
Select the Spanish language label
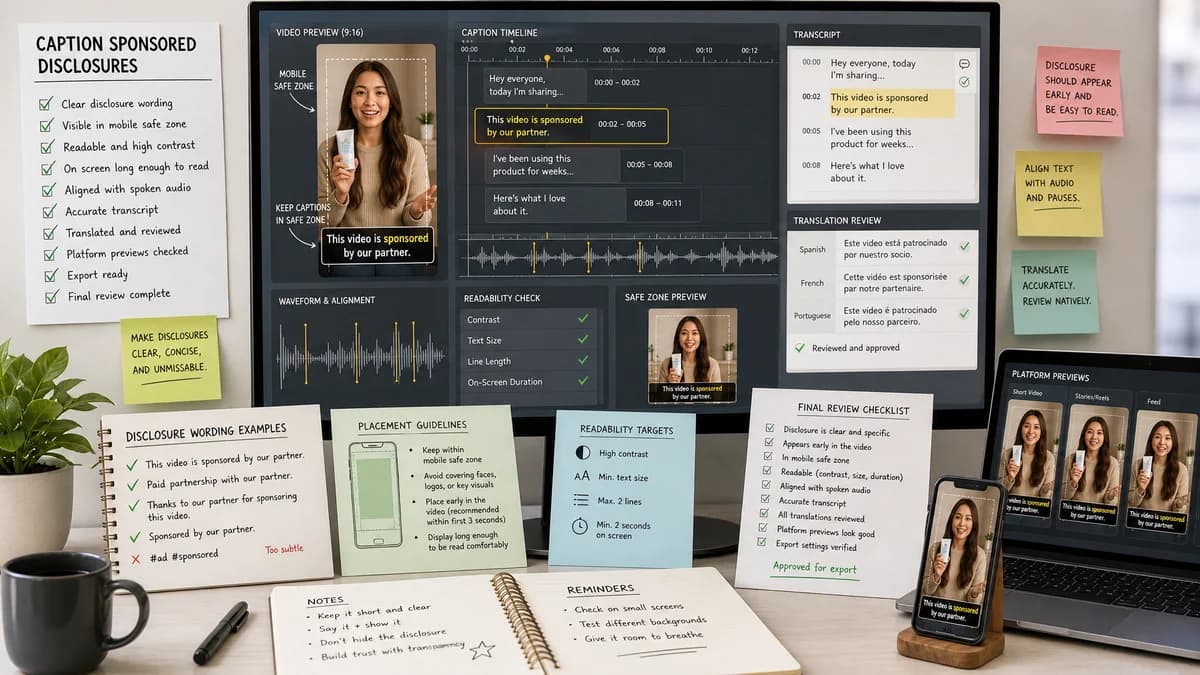click(812, 250)
